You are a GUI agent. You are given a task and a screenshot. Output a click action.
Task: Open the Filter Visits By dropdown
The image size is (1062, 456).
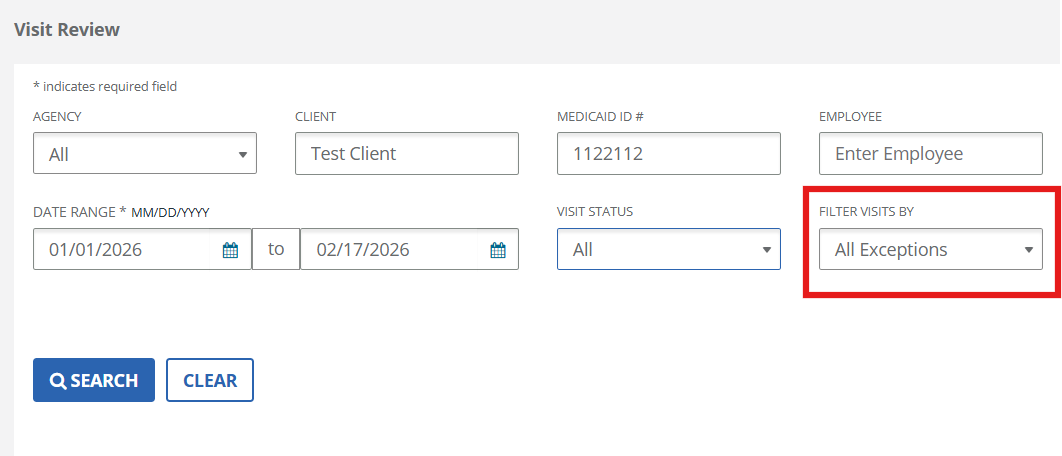pos(930,250)
